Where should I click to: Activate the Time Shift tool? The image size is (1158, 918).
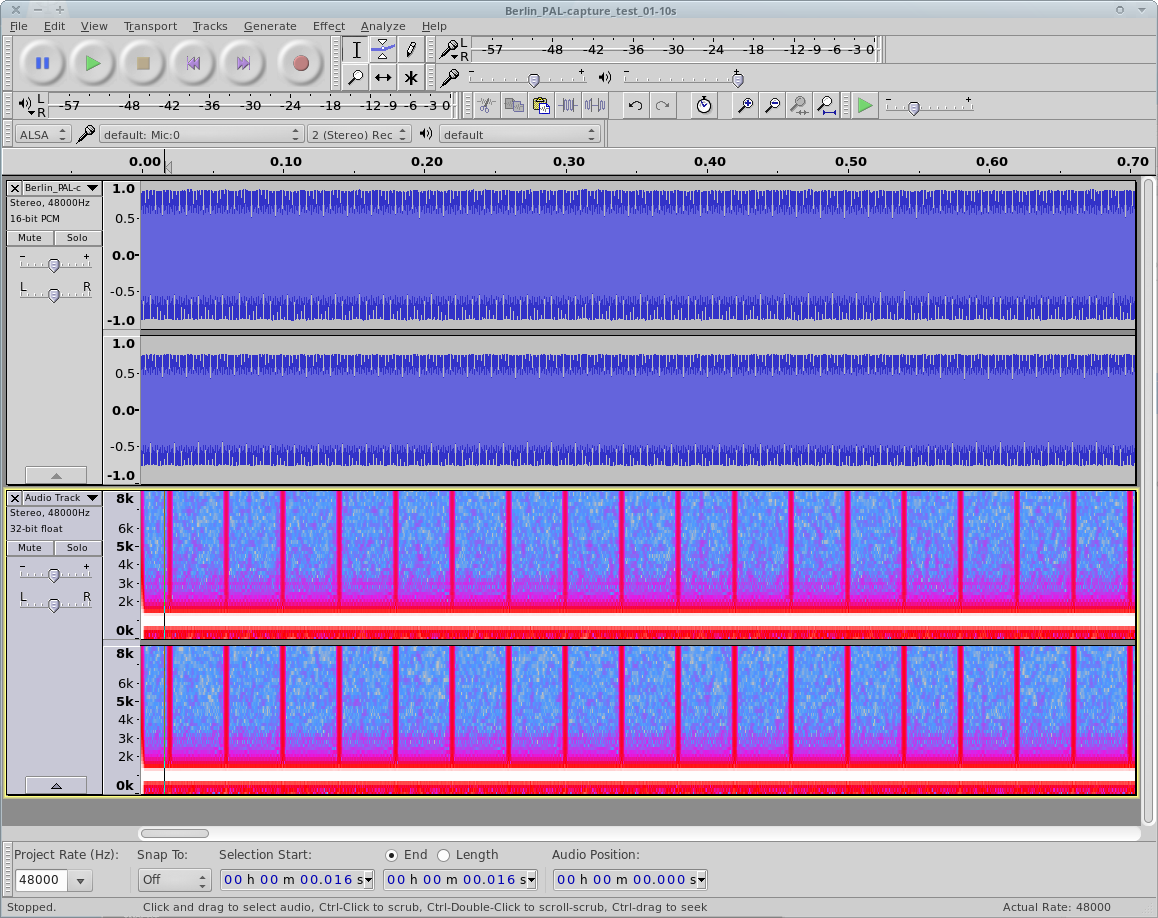[x=383, y=77]
